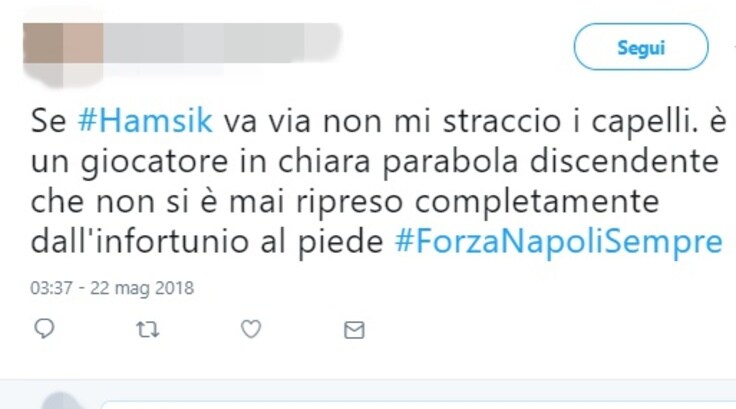Open the direct message envelope icon

[354, 330]
